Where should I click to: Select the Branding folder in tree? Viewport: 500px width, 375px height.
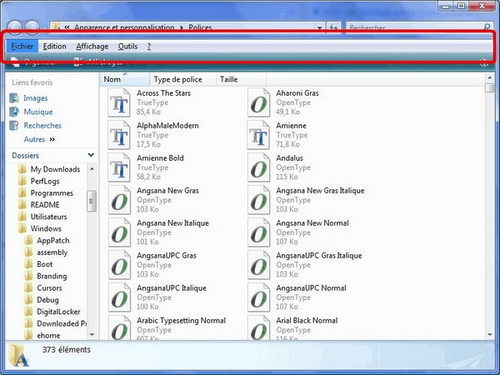click(x=52, y=276)
